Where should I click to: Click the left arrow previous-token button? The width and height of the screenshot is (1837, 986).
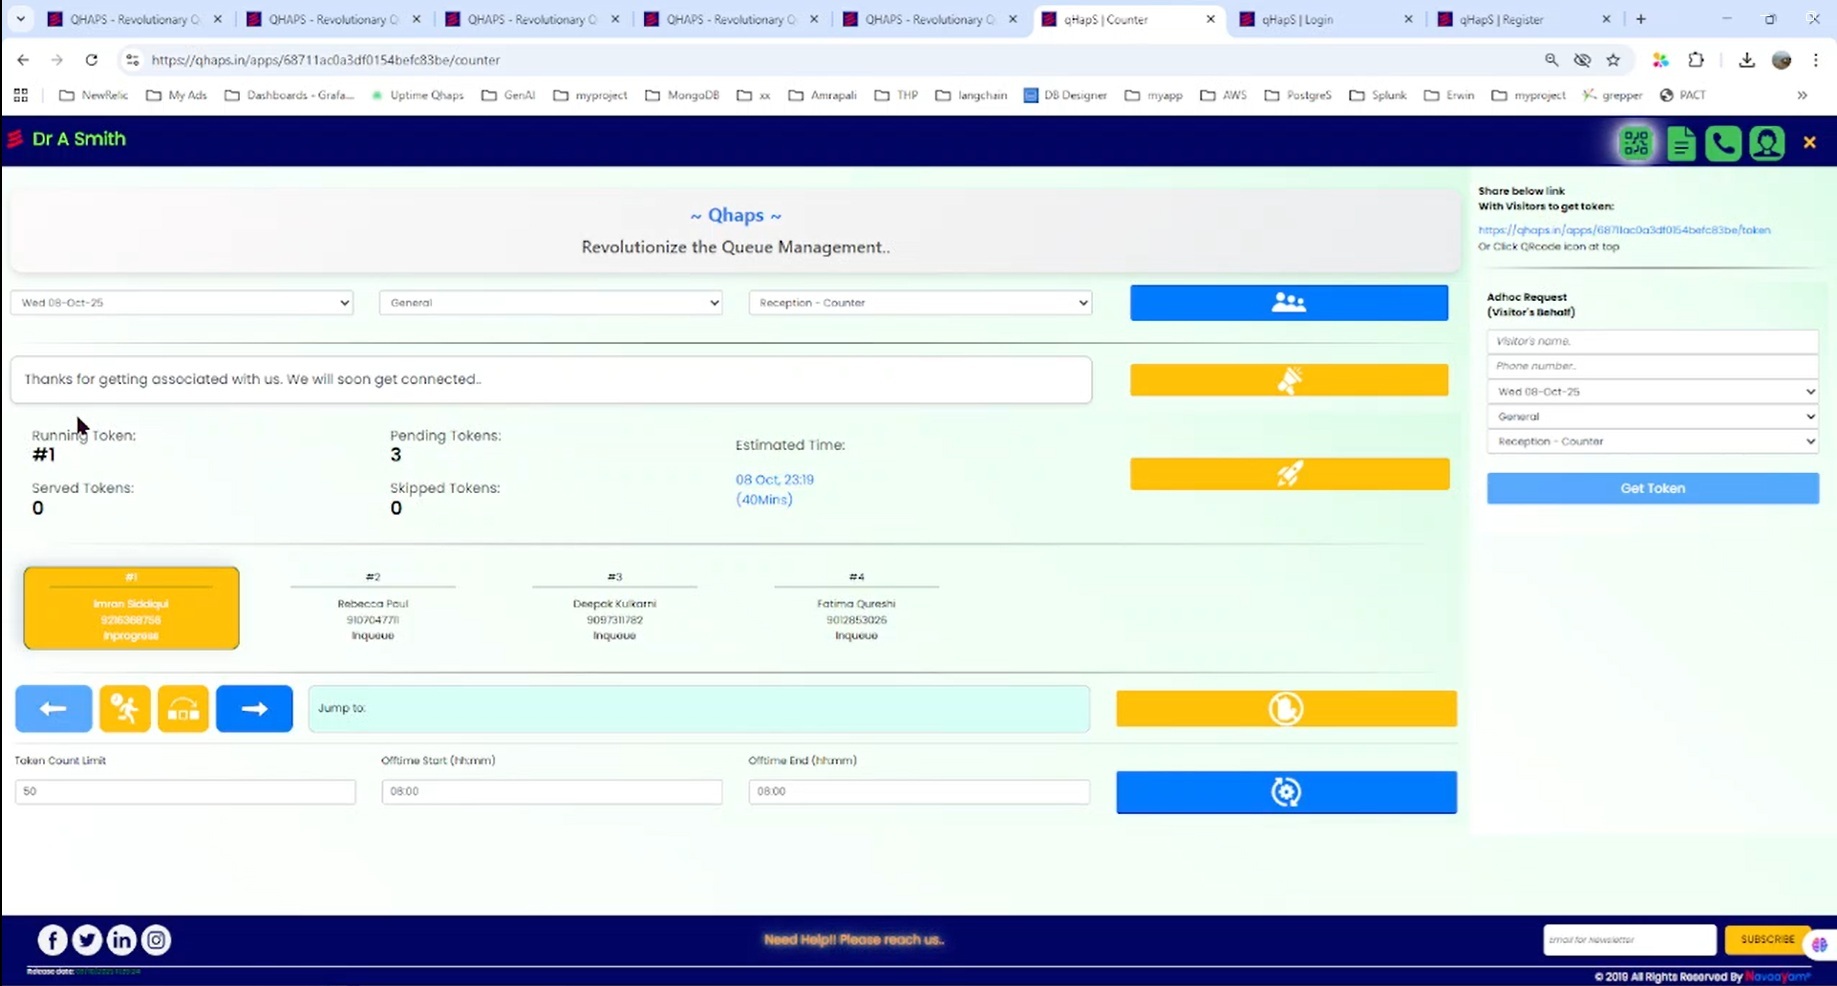point(53,708)
